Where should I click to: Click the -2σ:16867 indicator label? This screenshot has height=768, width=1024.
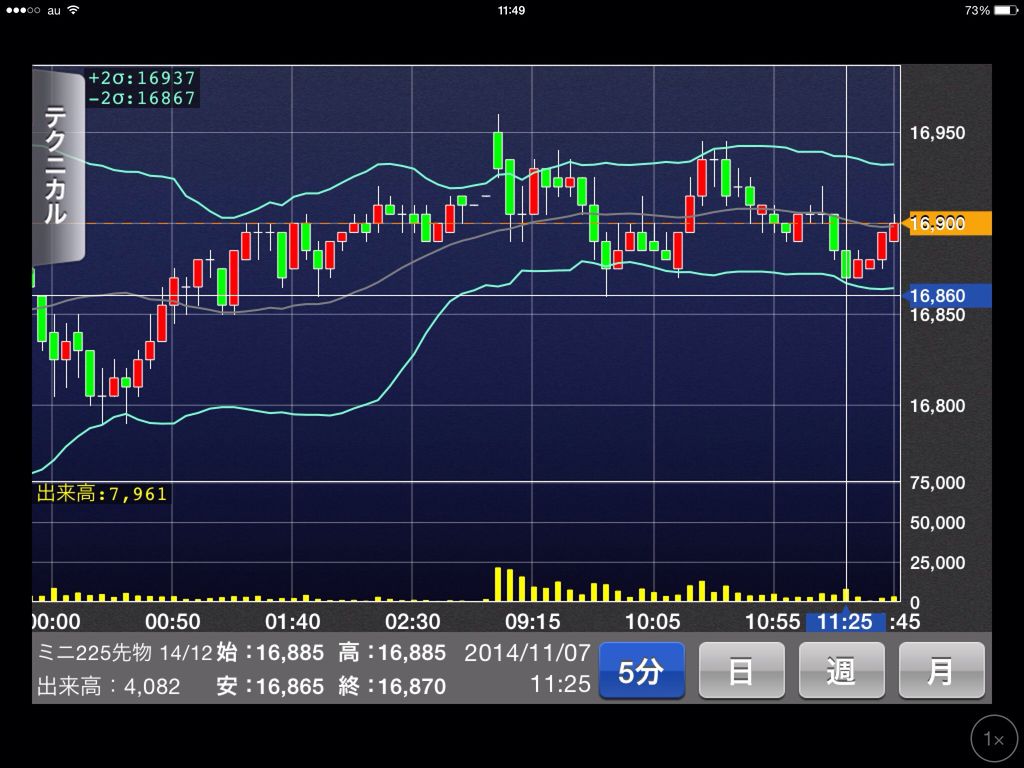[x=141, y=98]
